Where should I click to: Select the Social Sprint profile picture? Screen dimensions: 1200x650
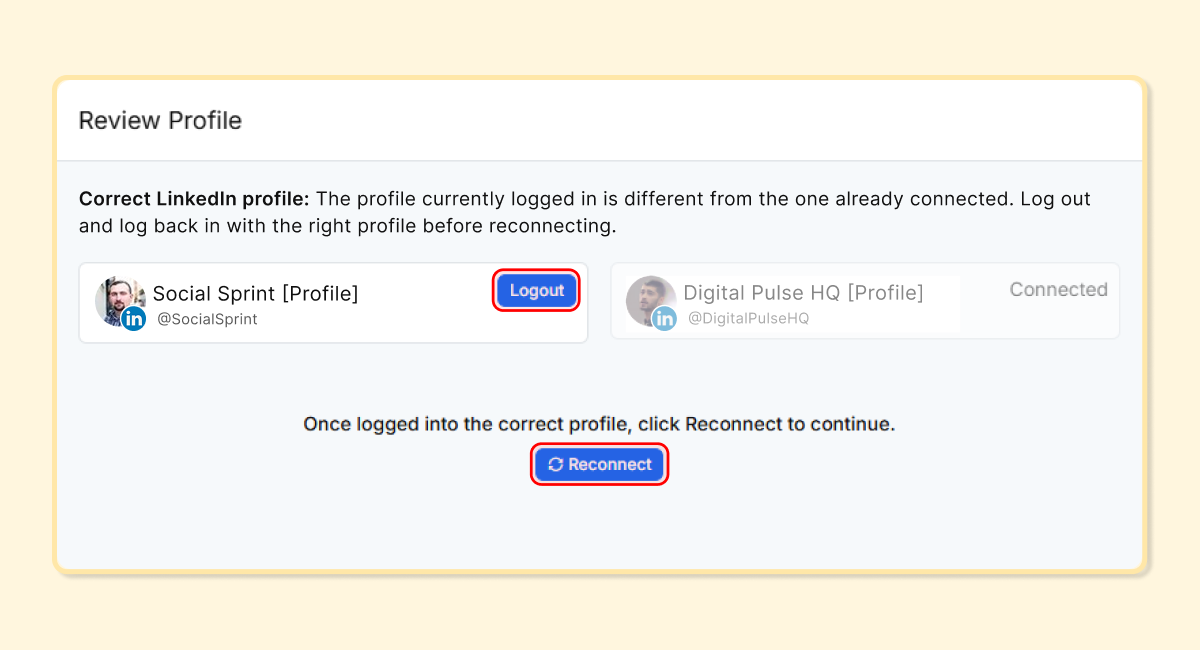point(122,300)
